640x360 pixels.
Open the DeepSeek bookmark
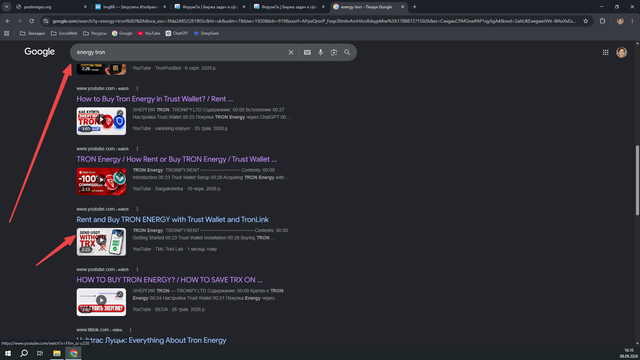(x=206, y=33)
